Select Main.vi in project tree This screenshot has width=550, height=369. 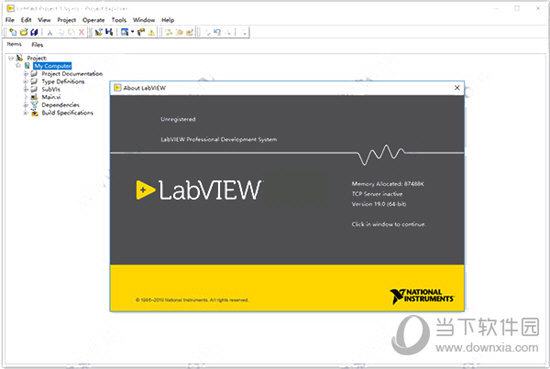pos(51,97)
